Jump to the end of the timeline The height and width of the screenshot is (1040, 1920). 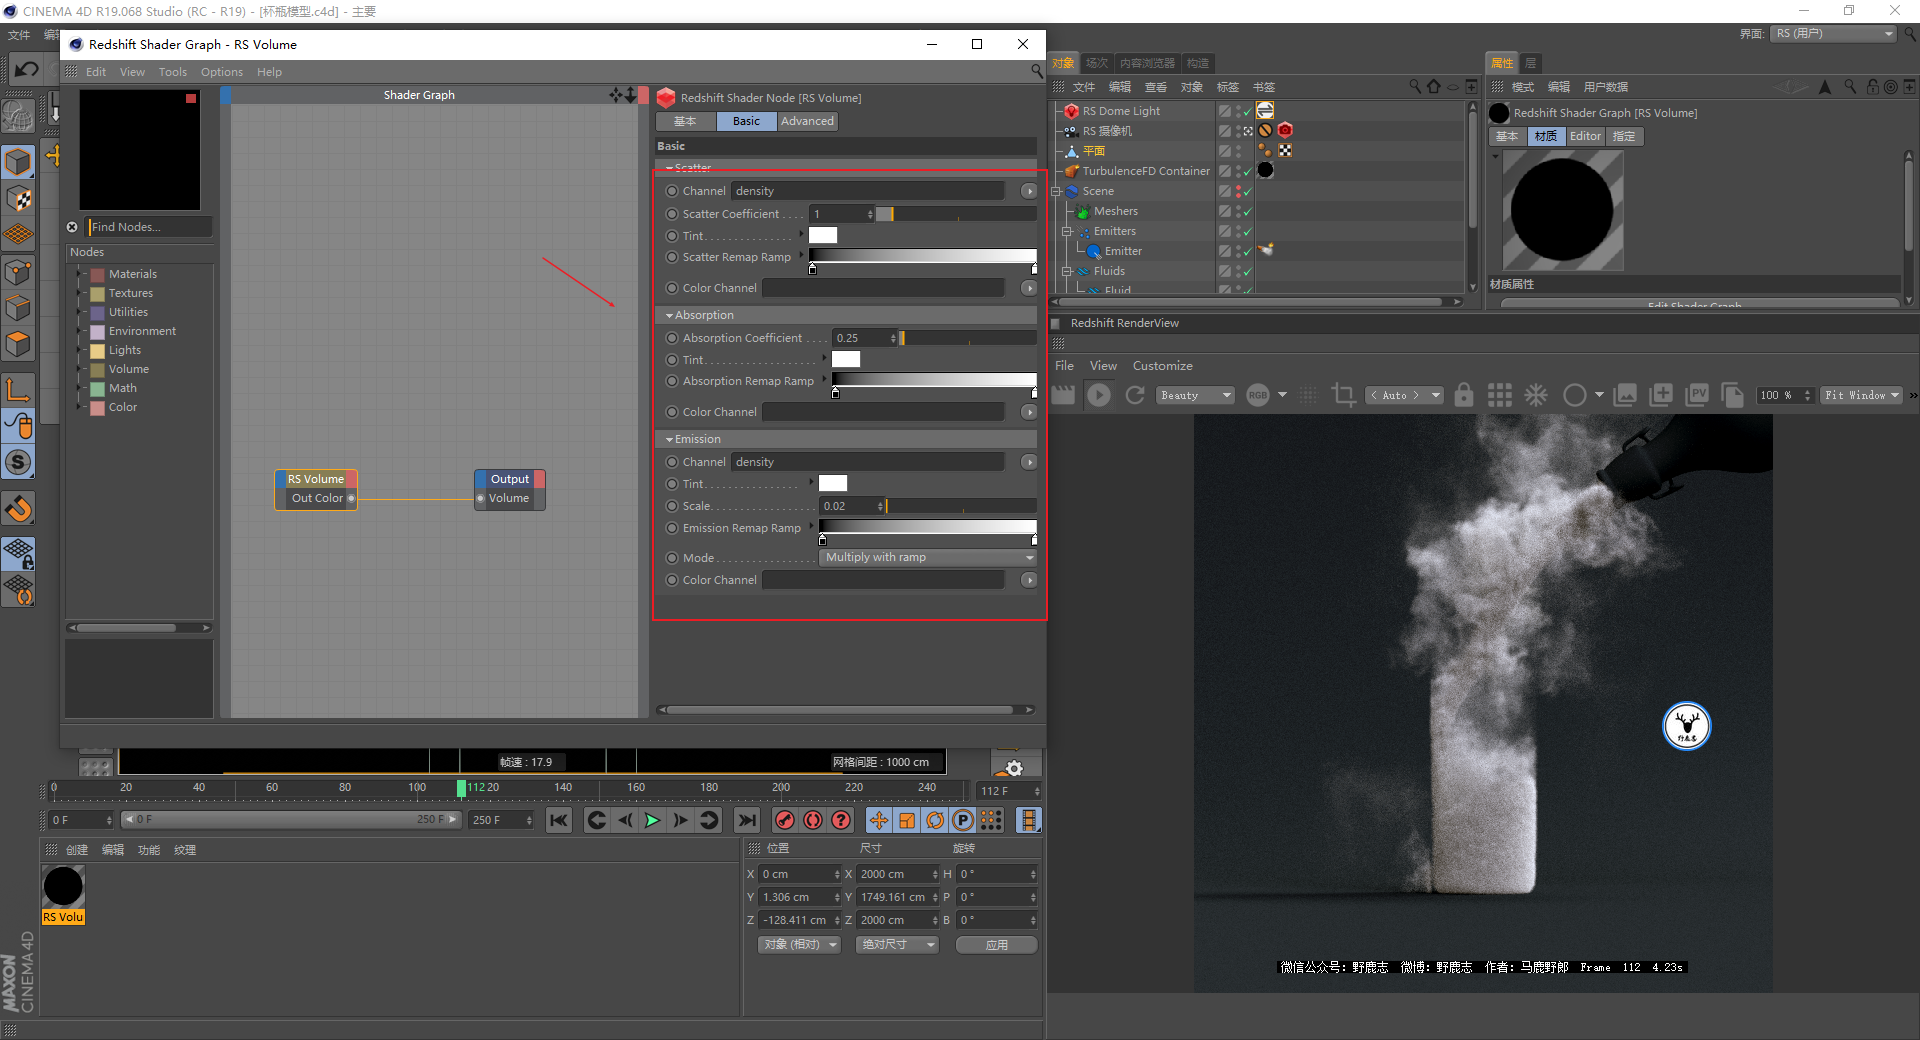tap(746, 820)
